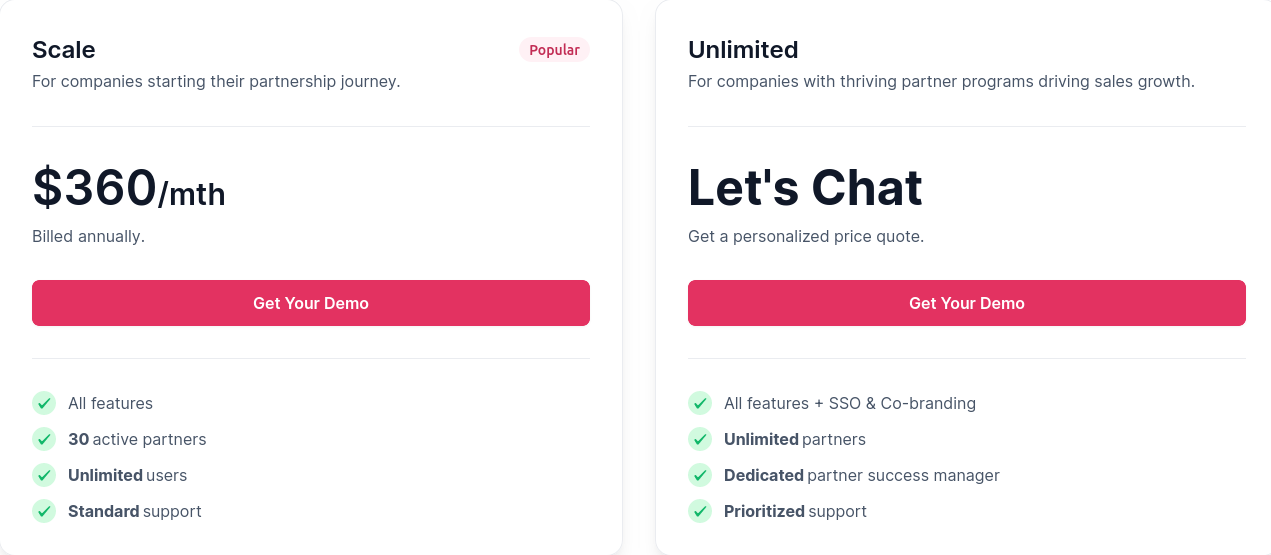Click the checkmark icon beside All features
This screenshot has width=1271, height=555.
tap(43, 403)
